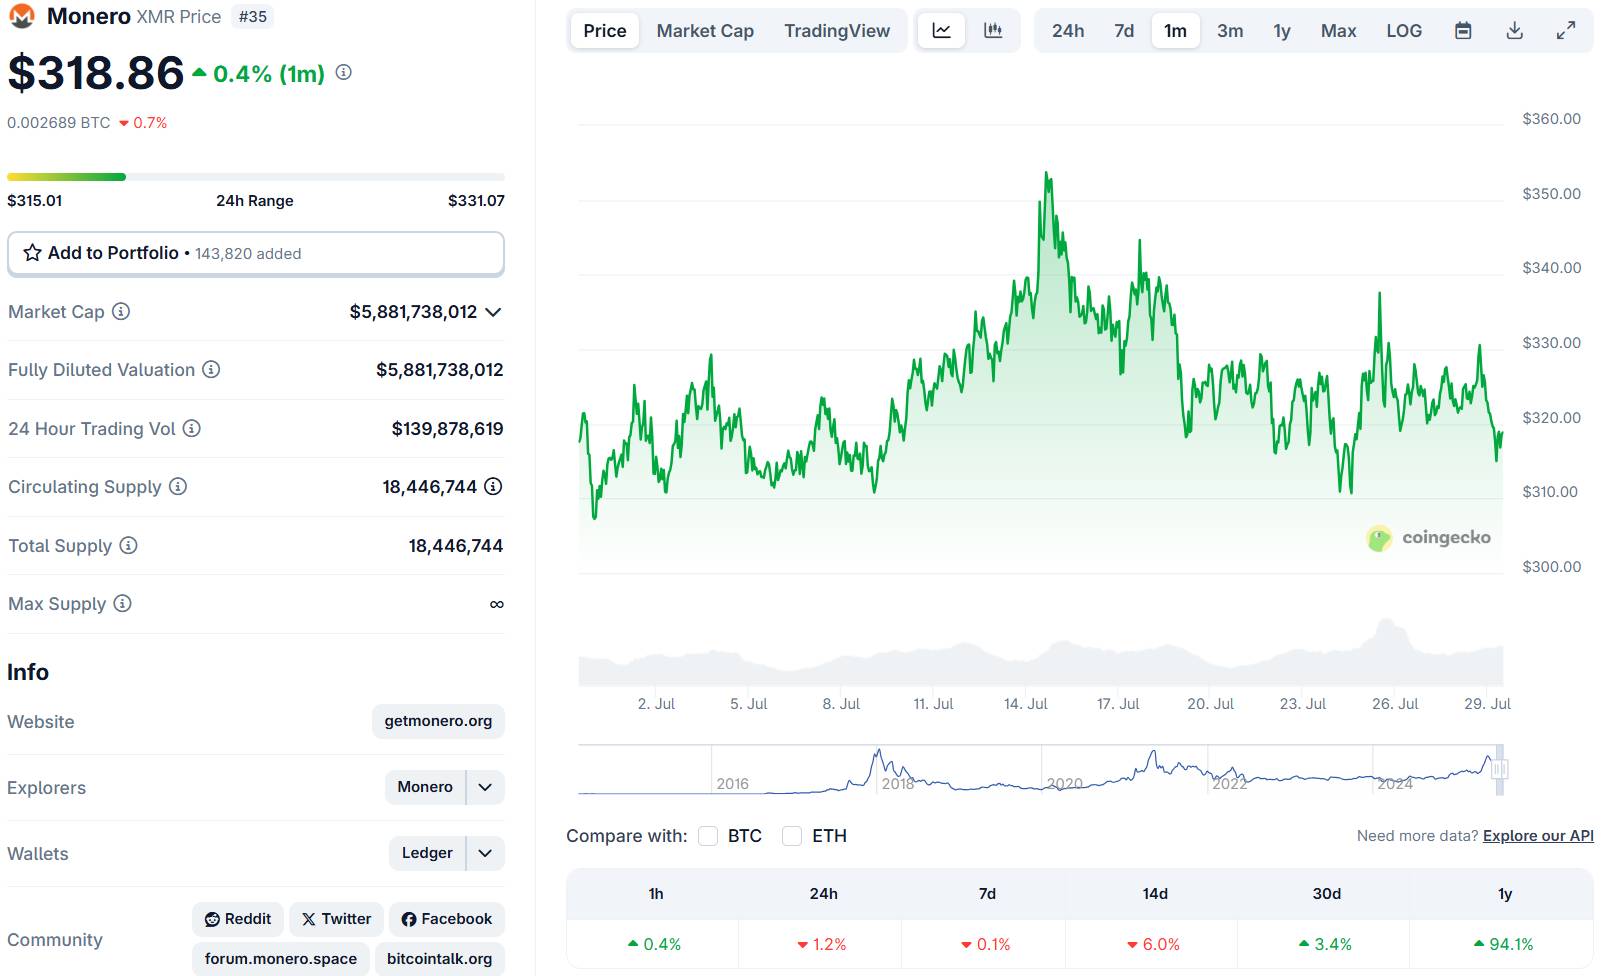Set the chart range to 3m
Screen dimensions: 1614x976
tap(1230, 31)
